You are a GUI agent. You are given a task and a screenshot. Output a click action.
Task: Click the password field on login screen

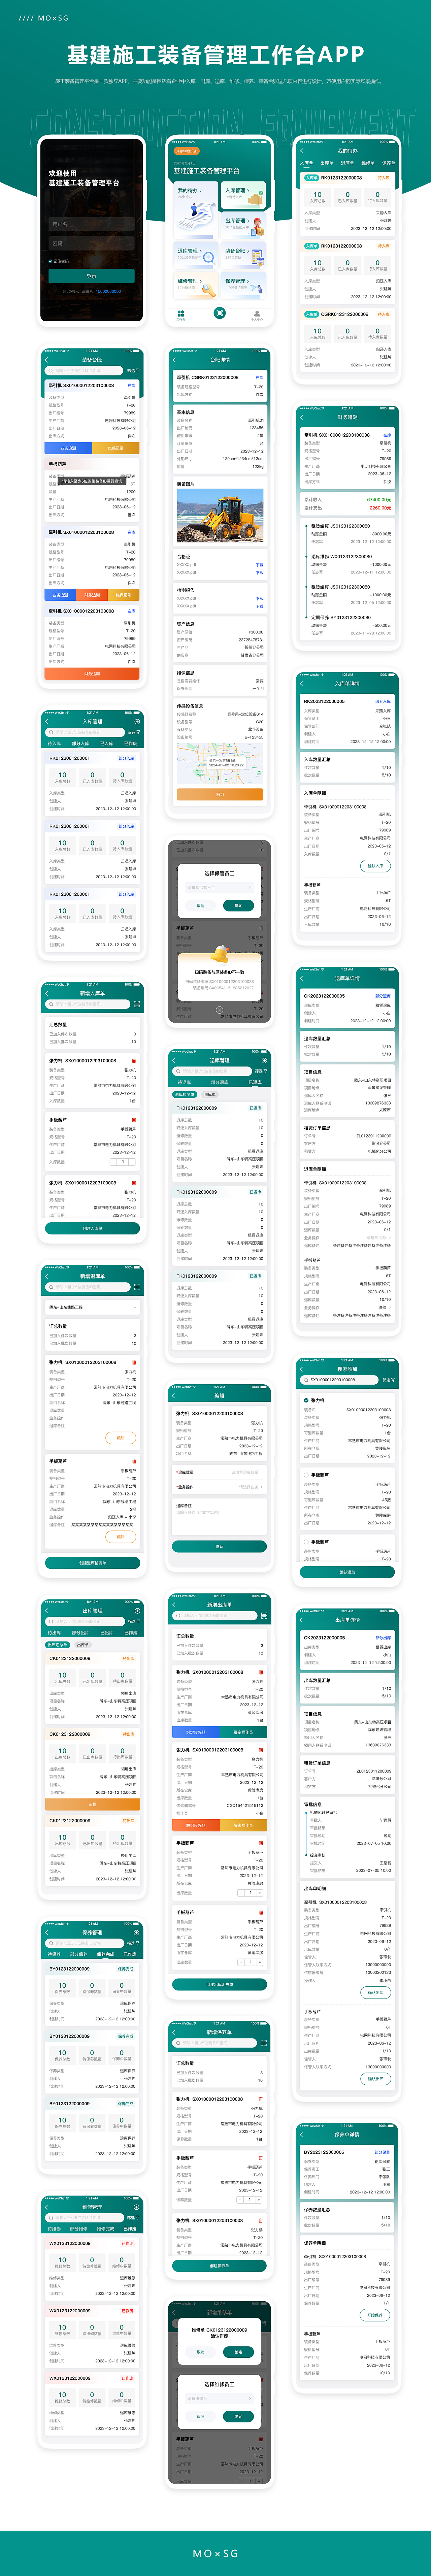click(92, 243)
